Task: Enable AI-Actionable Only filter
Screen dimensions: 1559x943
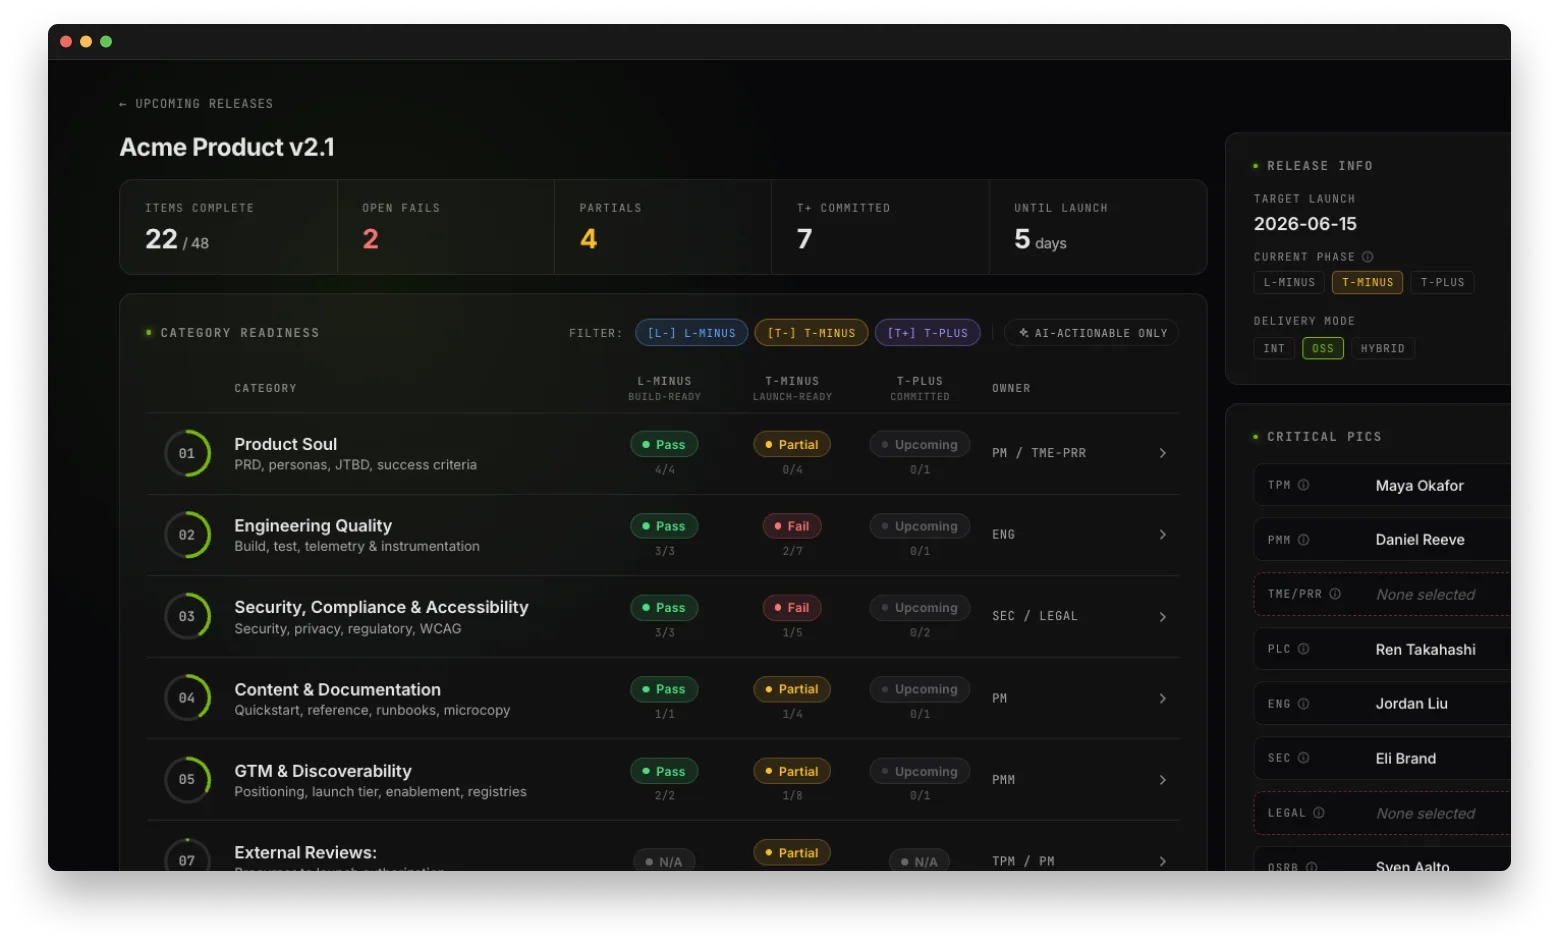Action: (x=1091, y=333)
